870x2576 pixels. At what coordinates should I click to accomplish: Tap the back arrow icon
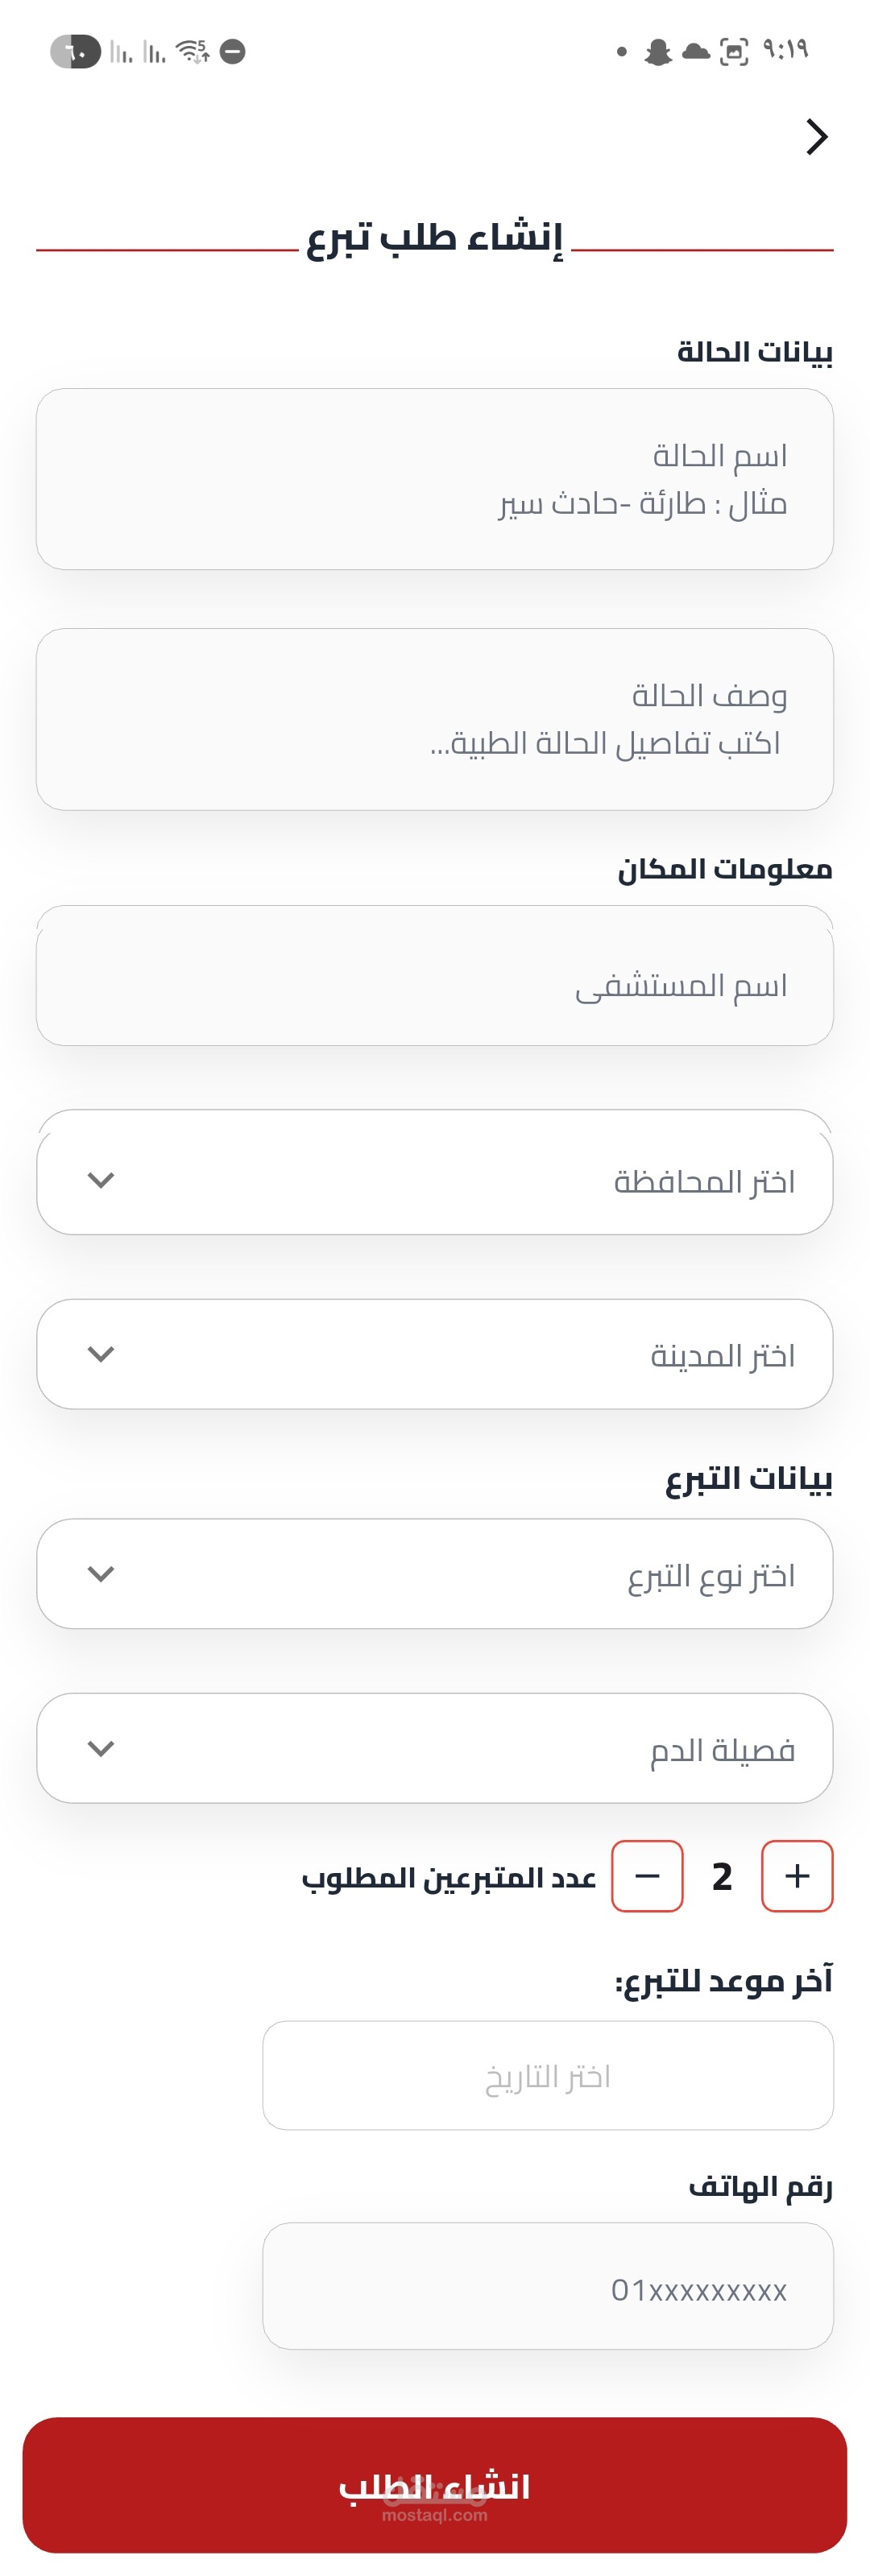(x=817, y=137)
